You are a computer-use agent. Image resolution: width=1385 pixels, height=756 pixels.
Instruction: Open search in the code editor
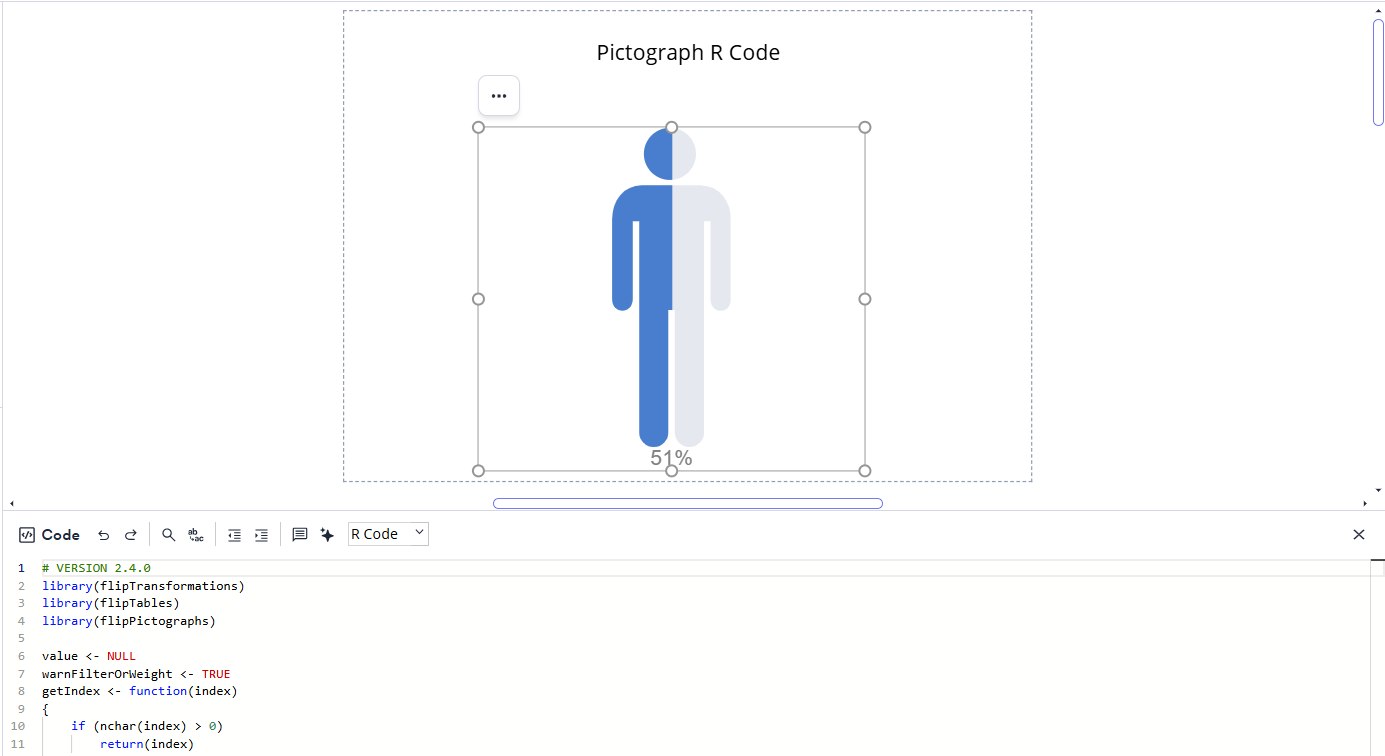[168, 534]
